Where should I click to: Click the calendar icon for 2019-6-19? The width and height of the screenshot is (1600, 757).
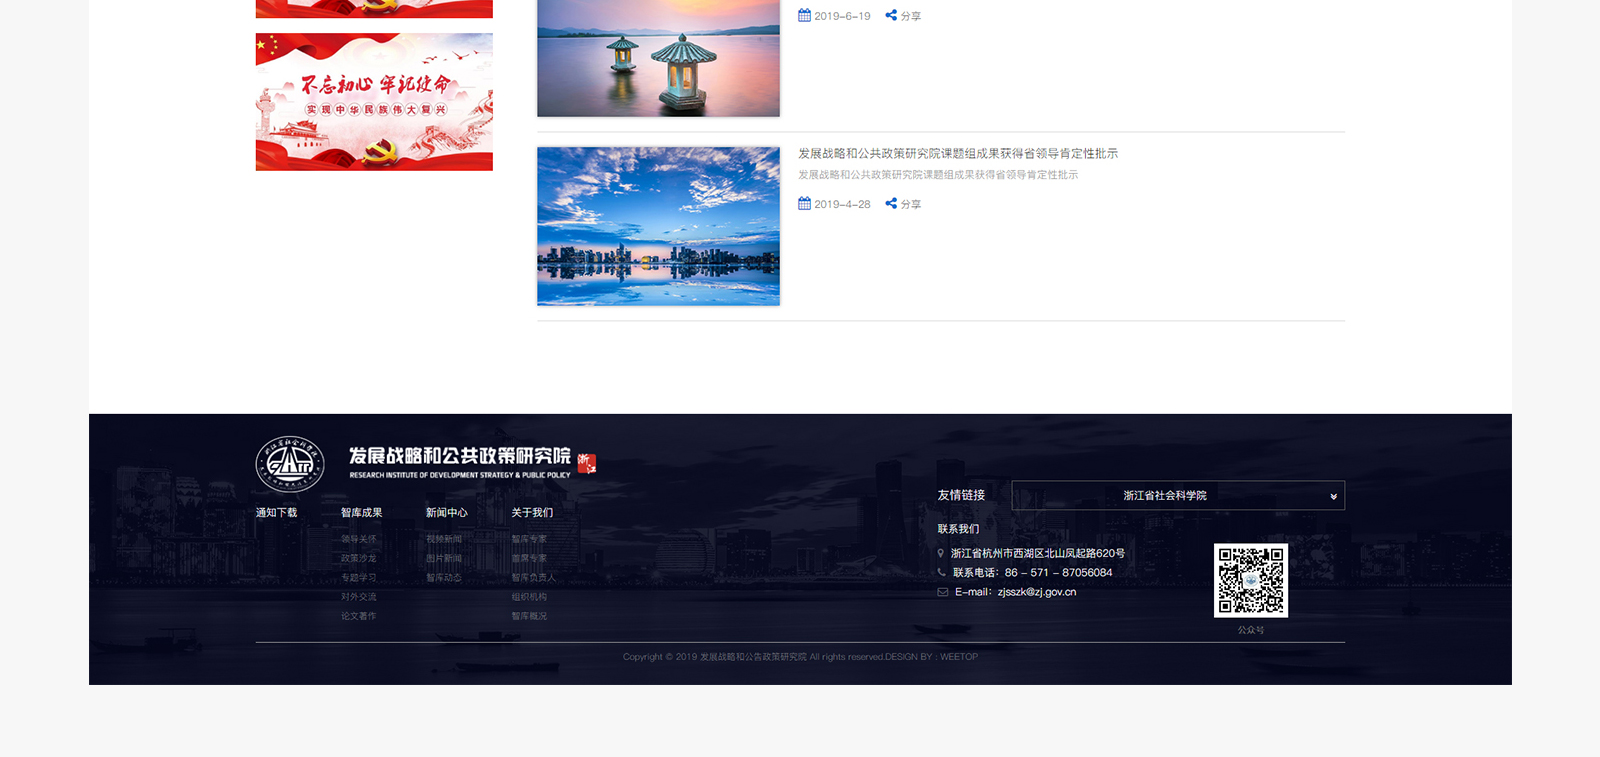(x=804, y=15)
